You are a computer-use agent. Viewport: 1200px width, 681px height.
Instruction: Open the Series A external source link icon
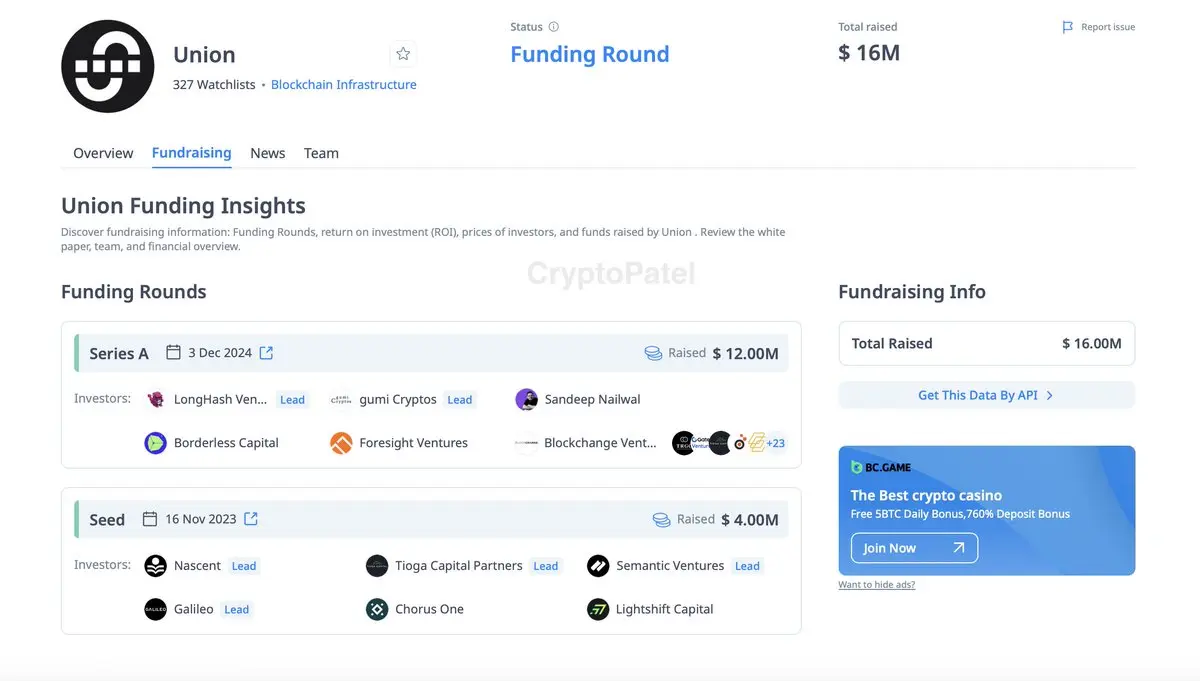267,353
